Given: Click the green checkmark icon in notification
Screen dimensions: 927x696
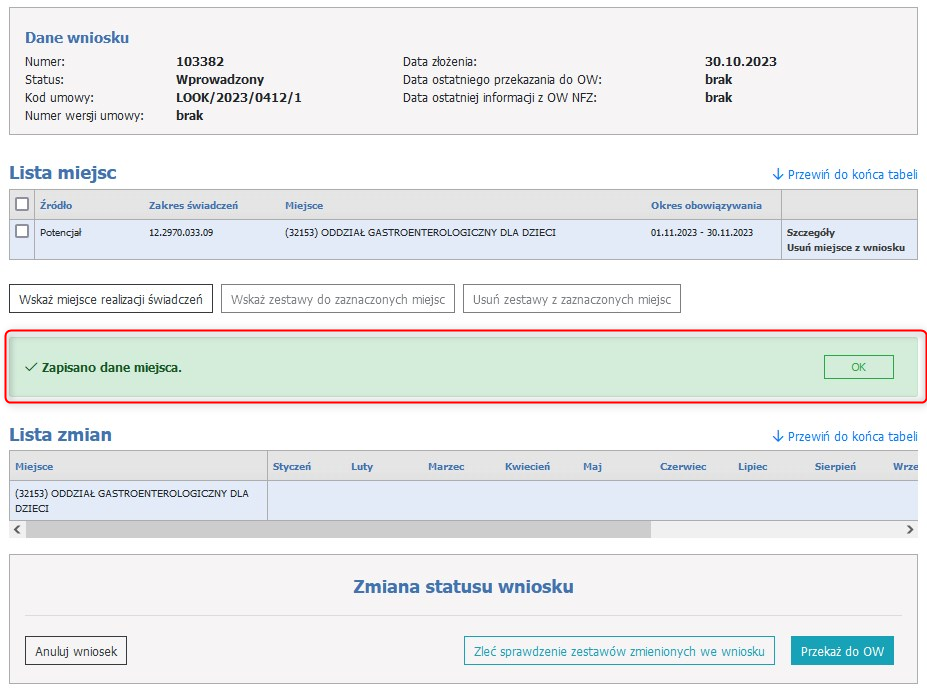Looking at the screenshot, I should click(x=30, y=367).
